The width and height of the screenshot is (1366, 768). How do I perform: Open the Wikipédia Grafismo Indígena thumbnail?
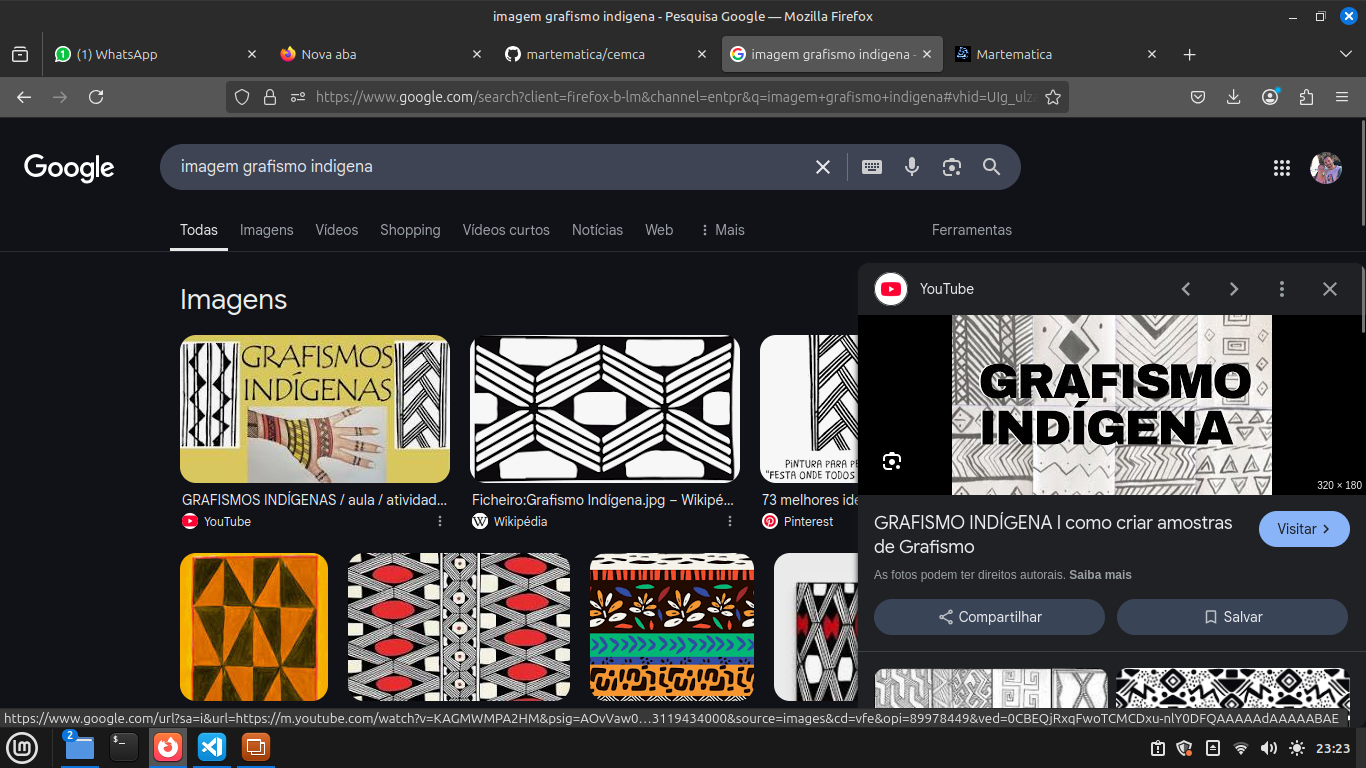click(x=605, y=409)
